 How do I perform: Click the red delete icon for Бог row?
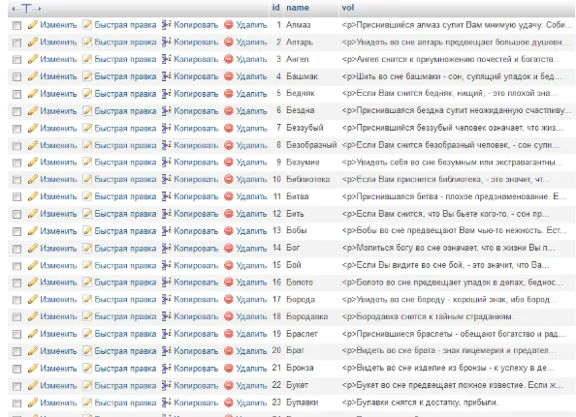click(x=228, y=248)
